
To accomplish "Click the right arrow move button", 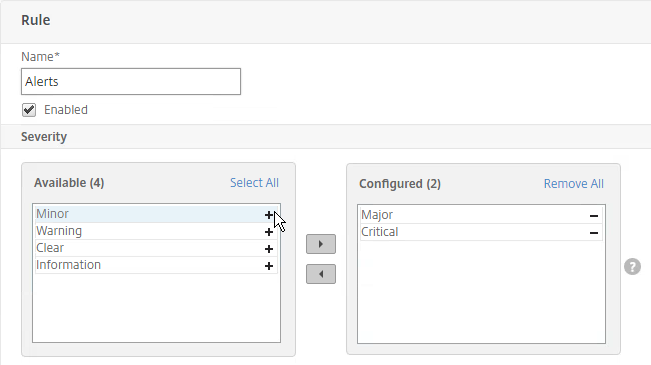I will (x=321, y=244).
